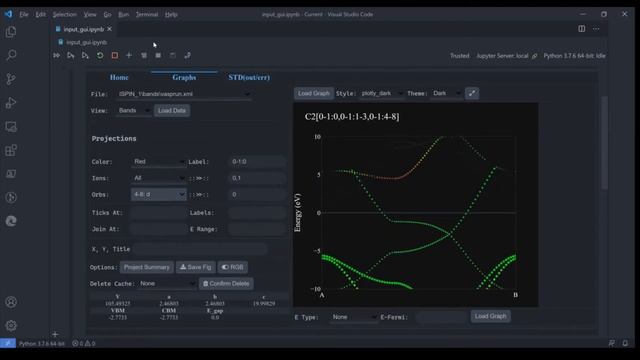Viewport: 640px width, 360px height.
Task: Switch to the Graphs tab
Action: 184,77
